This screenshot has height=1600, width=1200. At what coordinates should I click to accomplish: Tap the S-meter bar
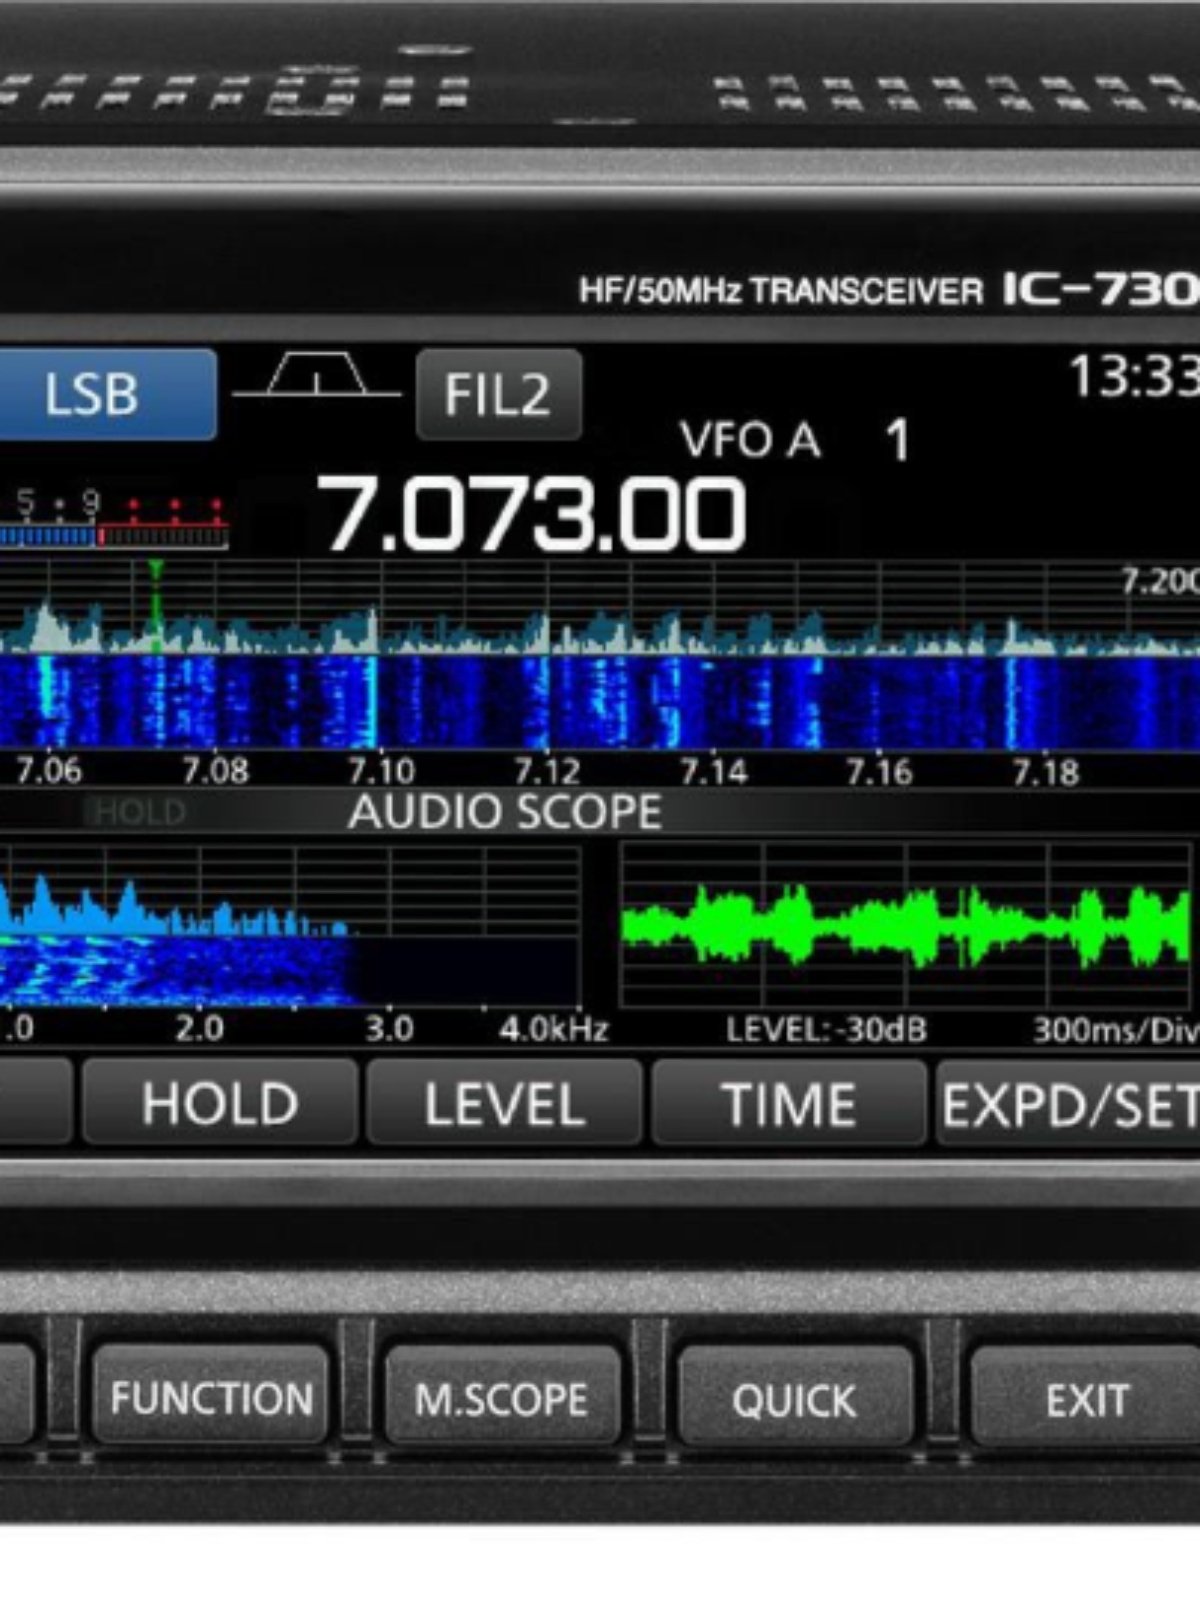click(113, 536)
